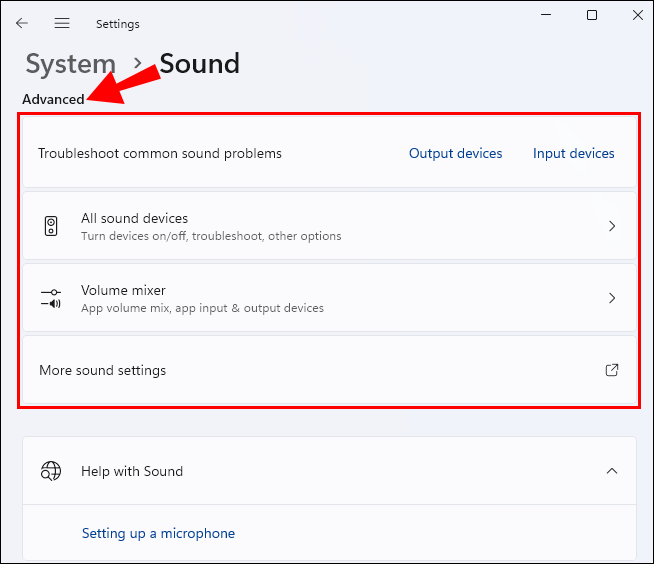Click the back arrow in title bar
The height and width of the screenshot is (564, 654).
[22, 23]
